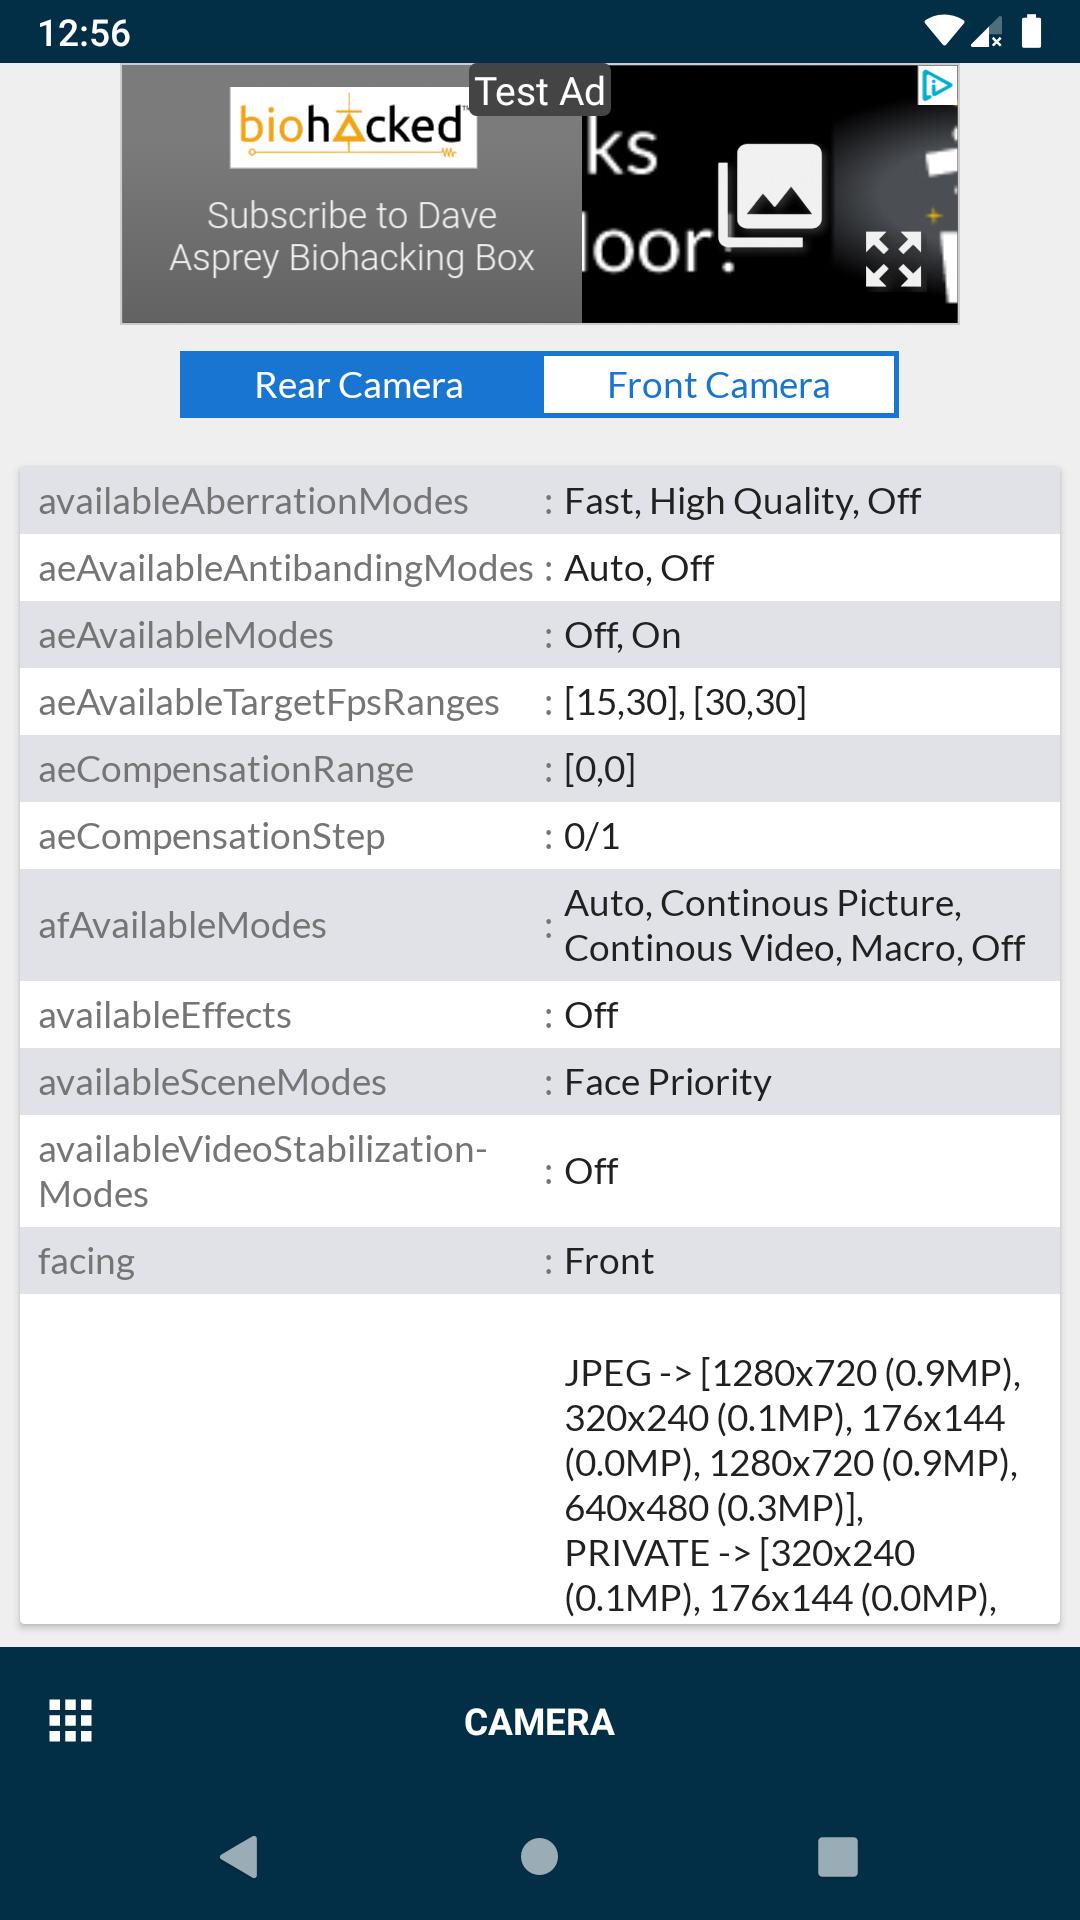Switch to the Rear Camera tab

click(360, 385)
